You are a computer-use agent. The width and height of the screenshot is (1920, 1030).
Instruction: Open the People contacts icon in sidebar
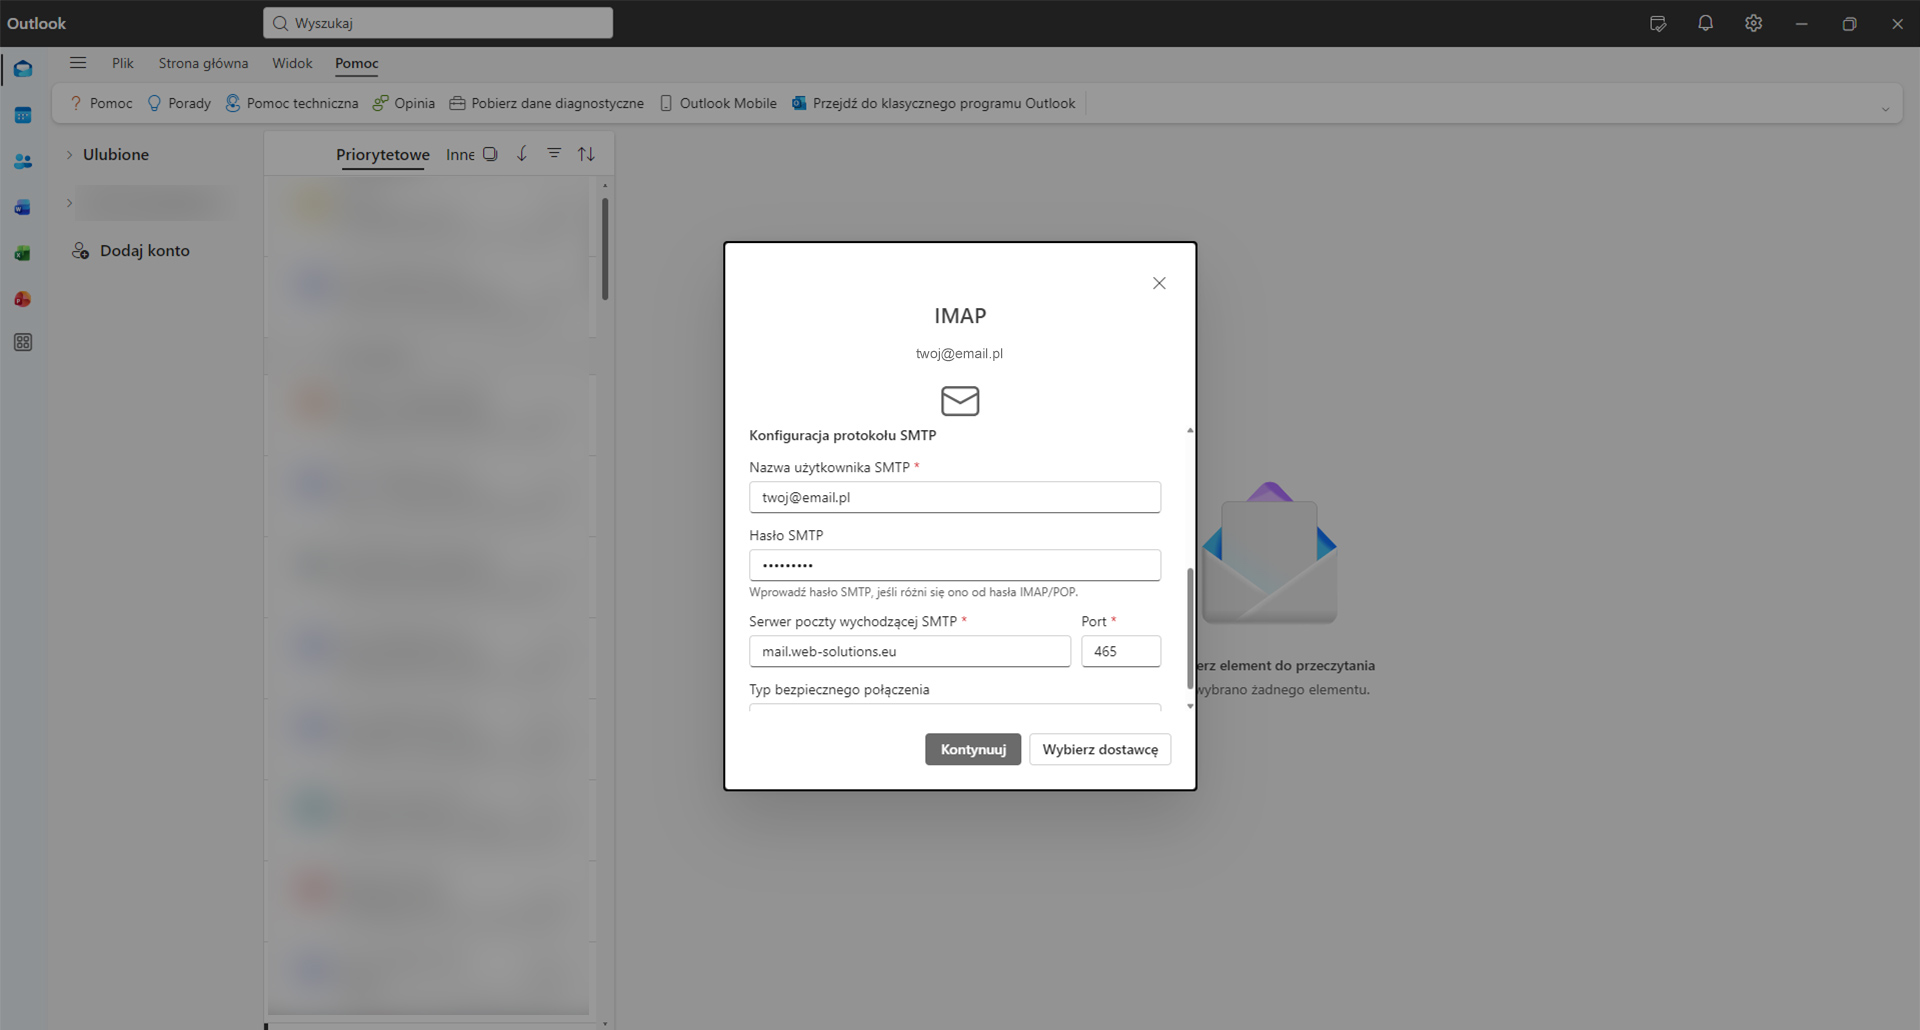click(x=23, y=162)
